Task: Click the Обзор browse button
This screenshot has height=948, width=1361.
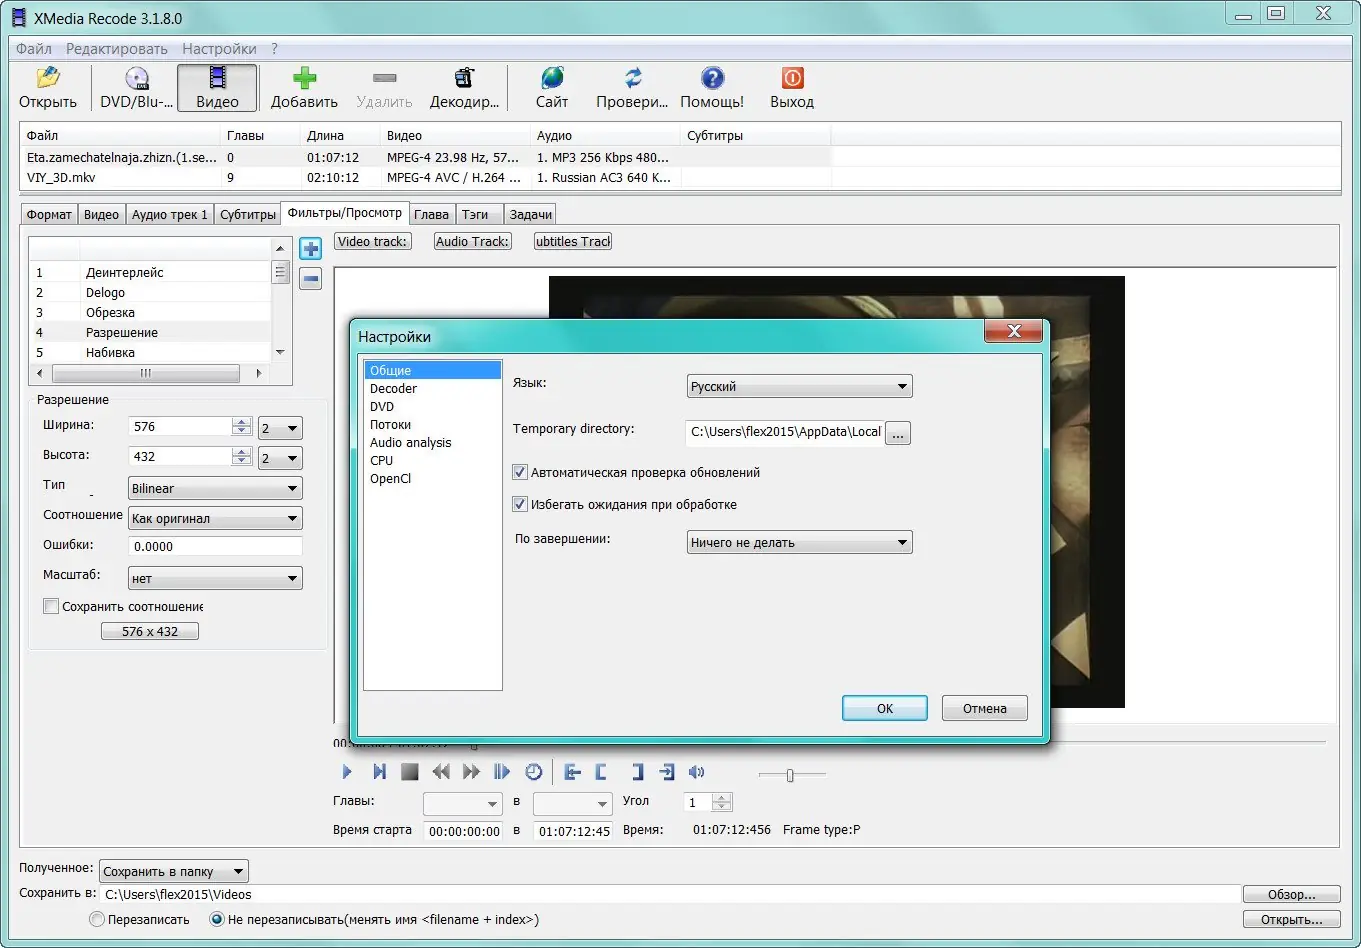Action: (1291, 895)
